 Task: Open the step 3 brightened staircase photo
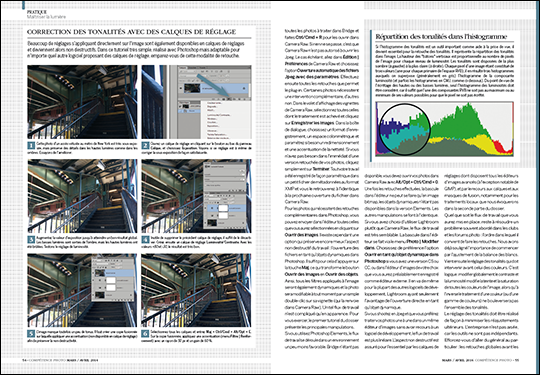82,196
